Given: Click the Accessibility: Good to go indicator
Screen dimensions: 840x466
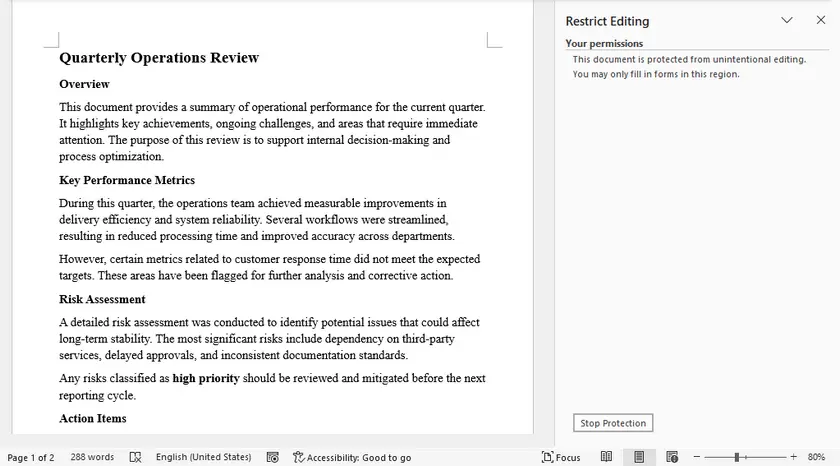Looking at the screenshot, I should (351, 457).
